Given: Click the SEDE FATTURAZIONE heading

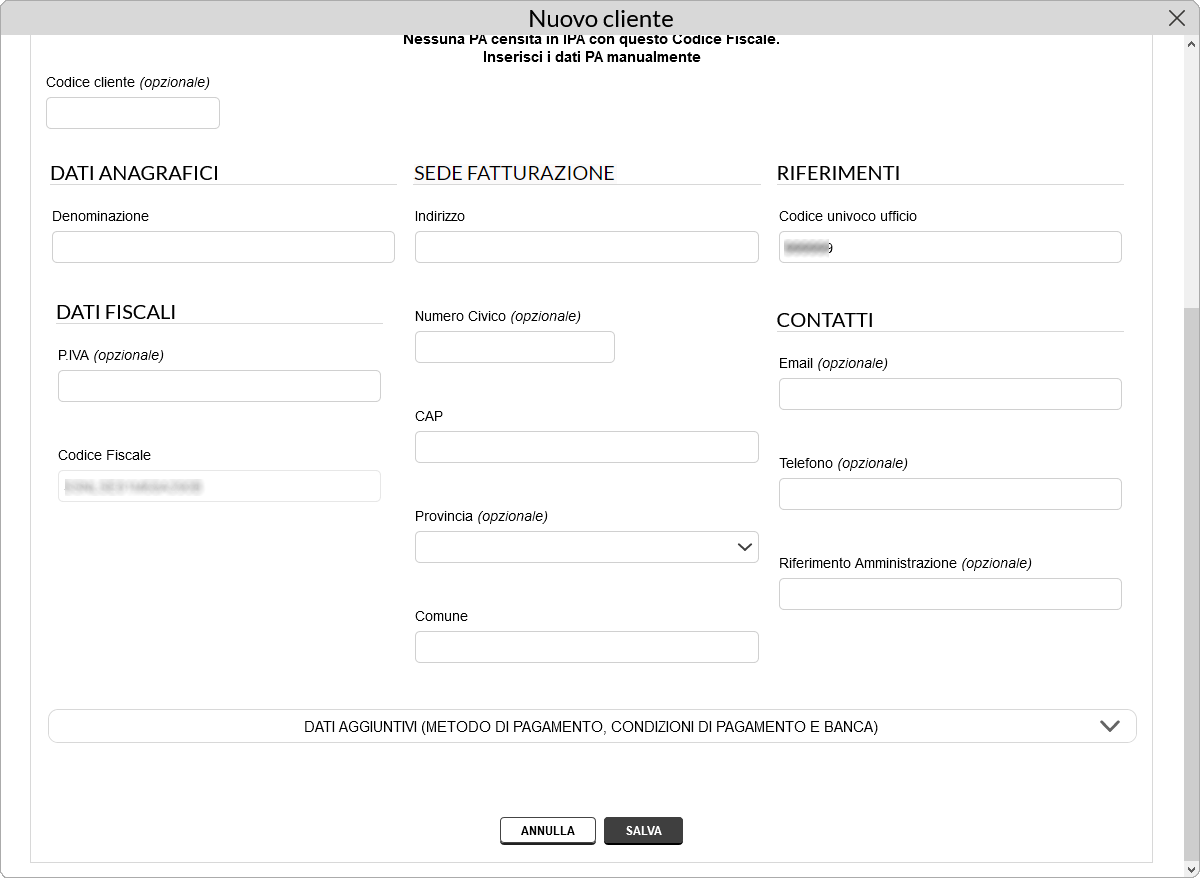Looking at the screenshot, I should [x=514, y=173].
